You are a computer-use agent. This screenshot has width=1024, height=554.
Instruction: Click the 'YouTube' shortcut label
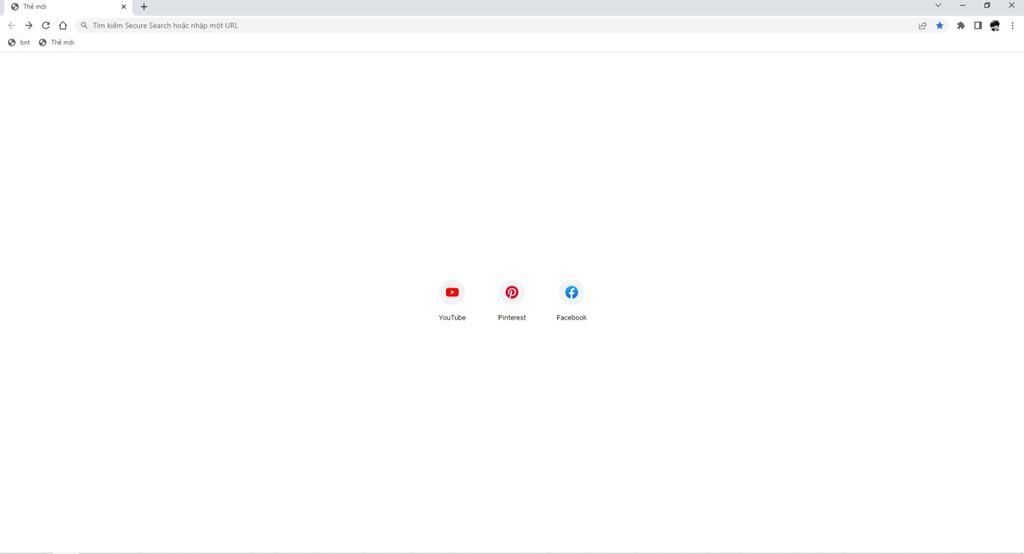pyautogui.click(x=452, y=318)
